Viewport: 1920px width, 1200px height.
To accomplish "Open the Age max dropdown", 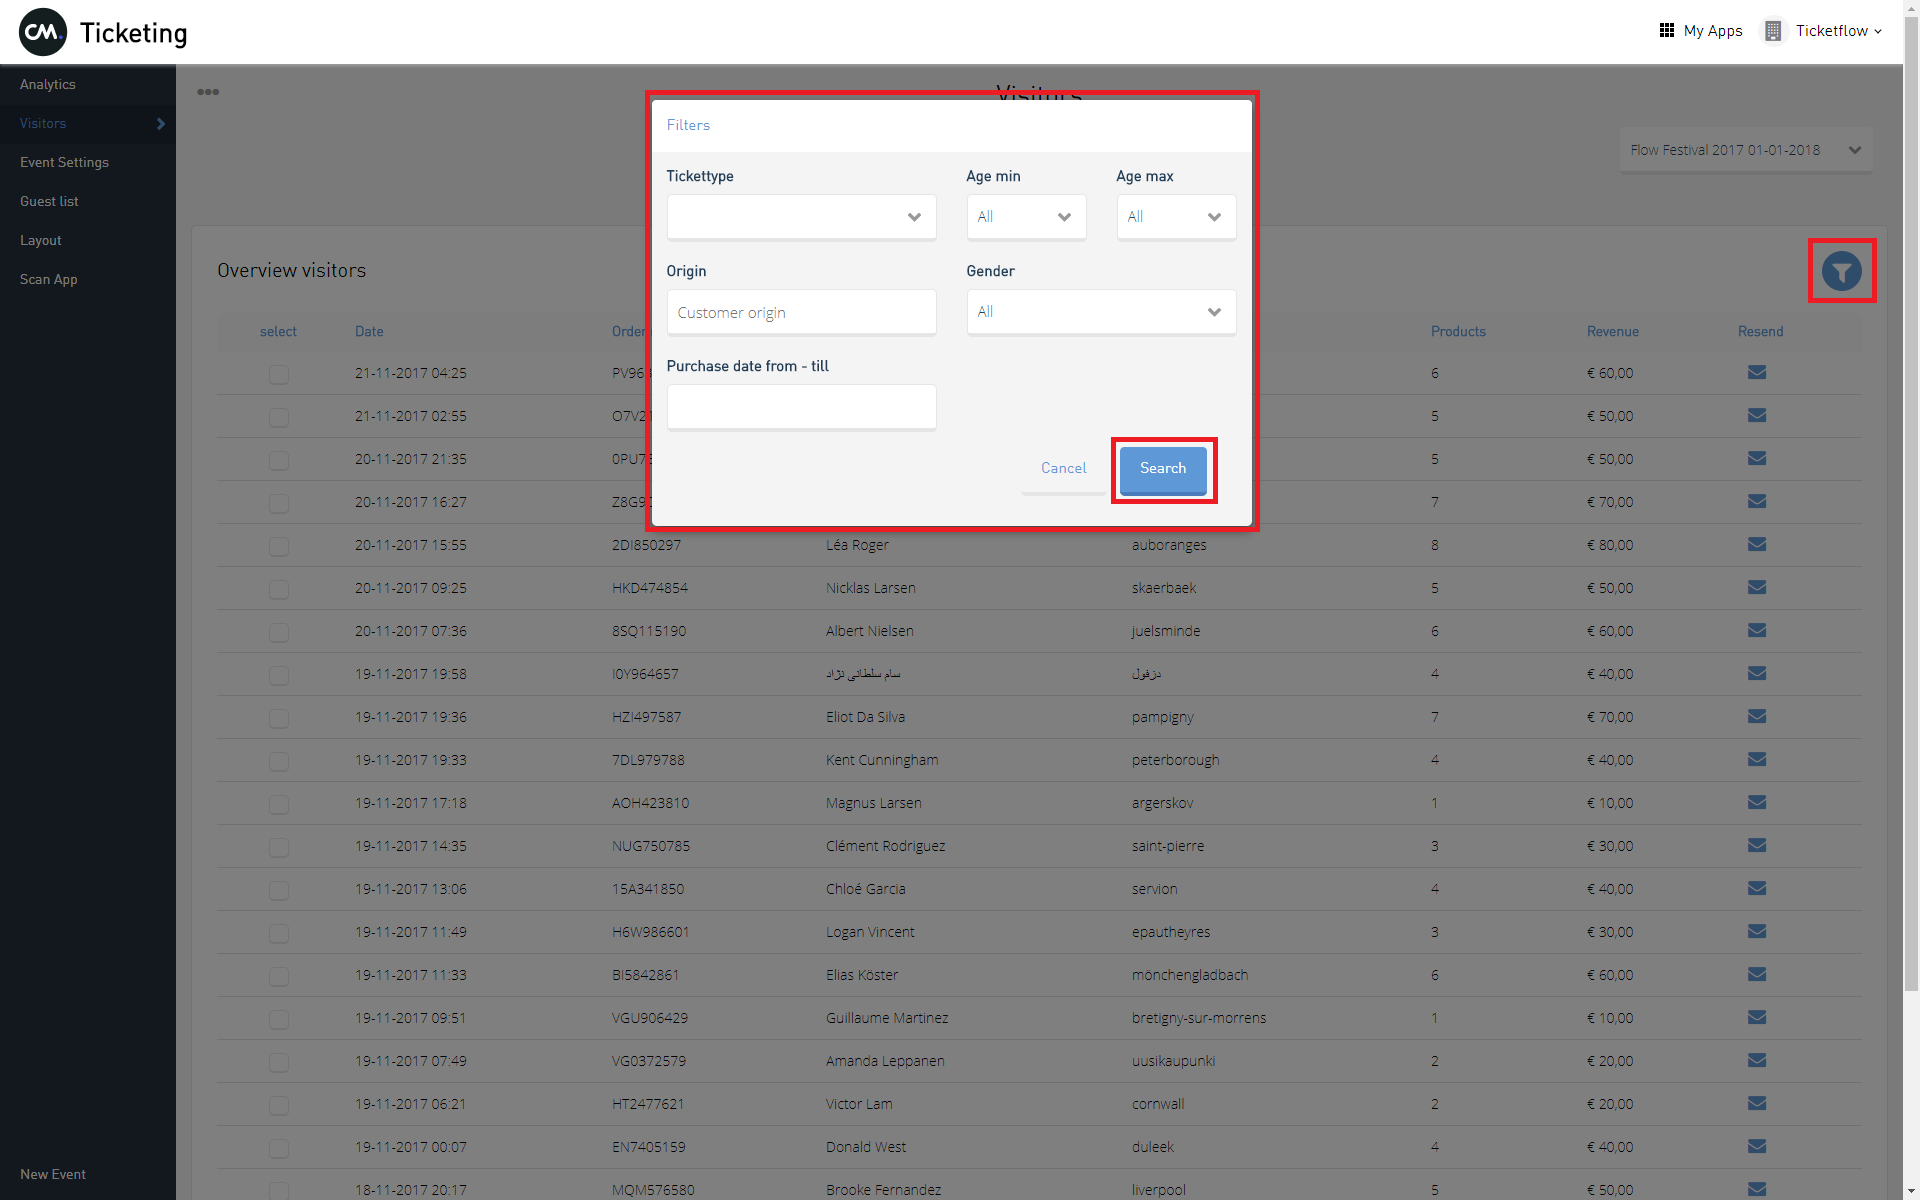I will click(x=1176, y=217).
